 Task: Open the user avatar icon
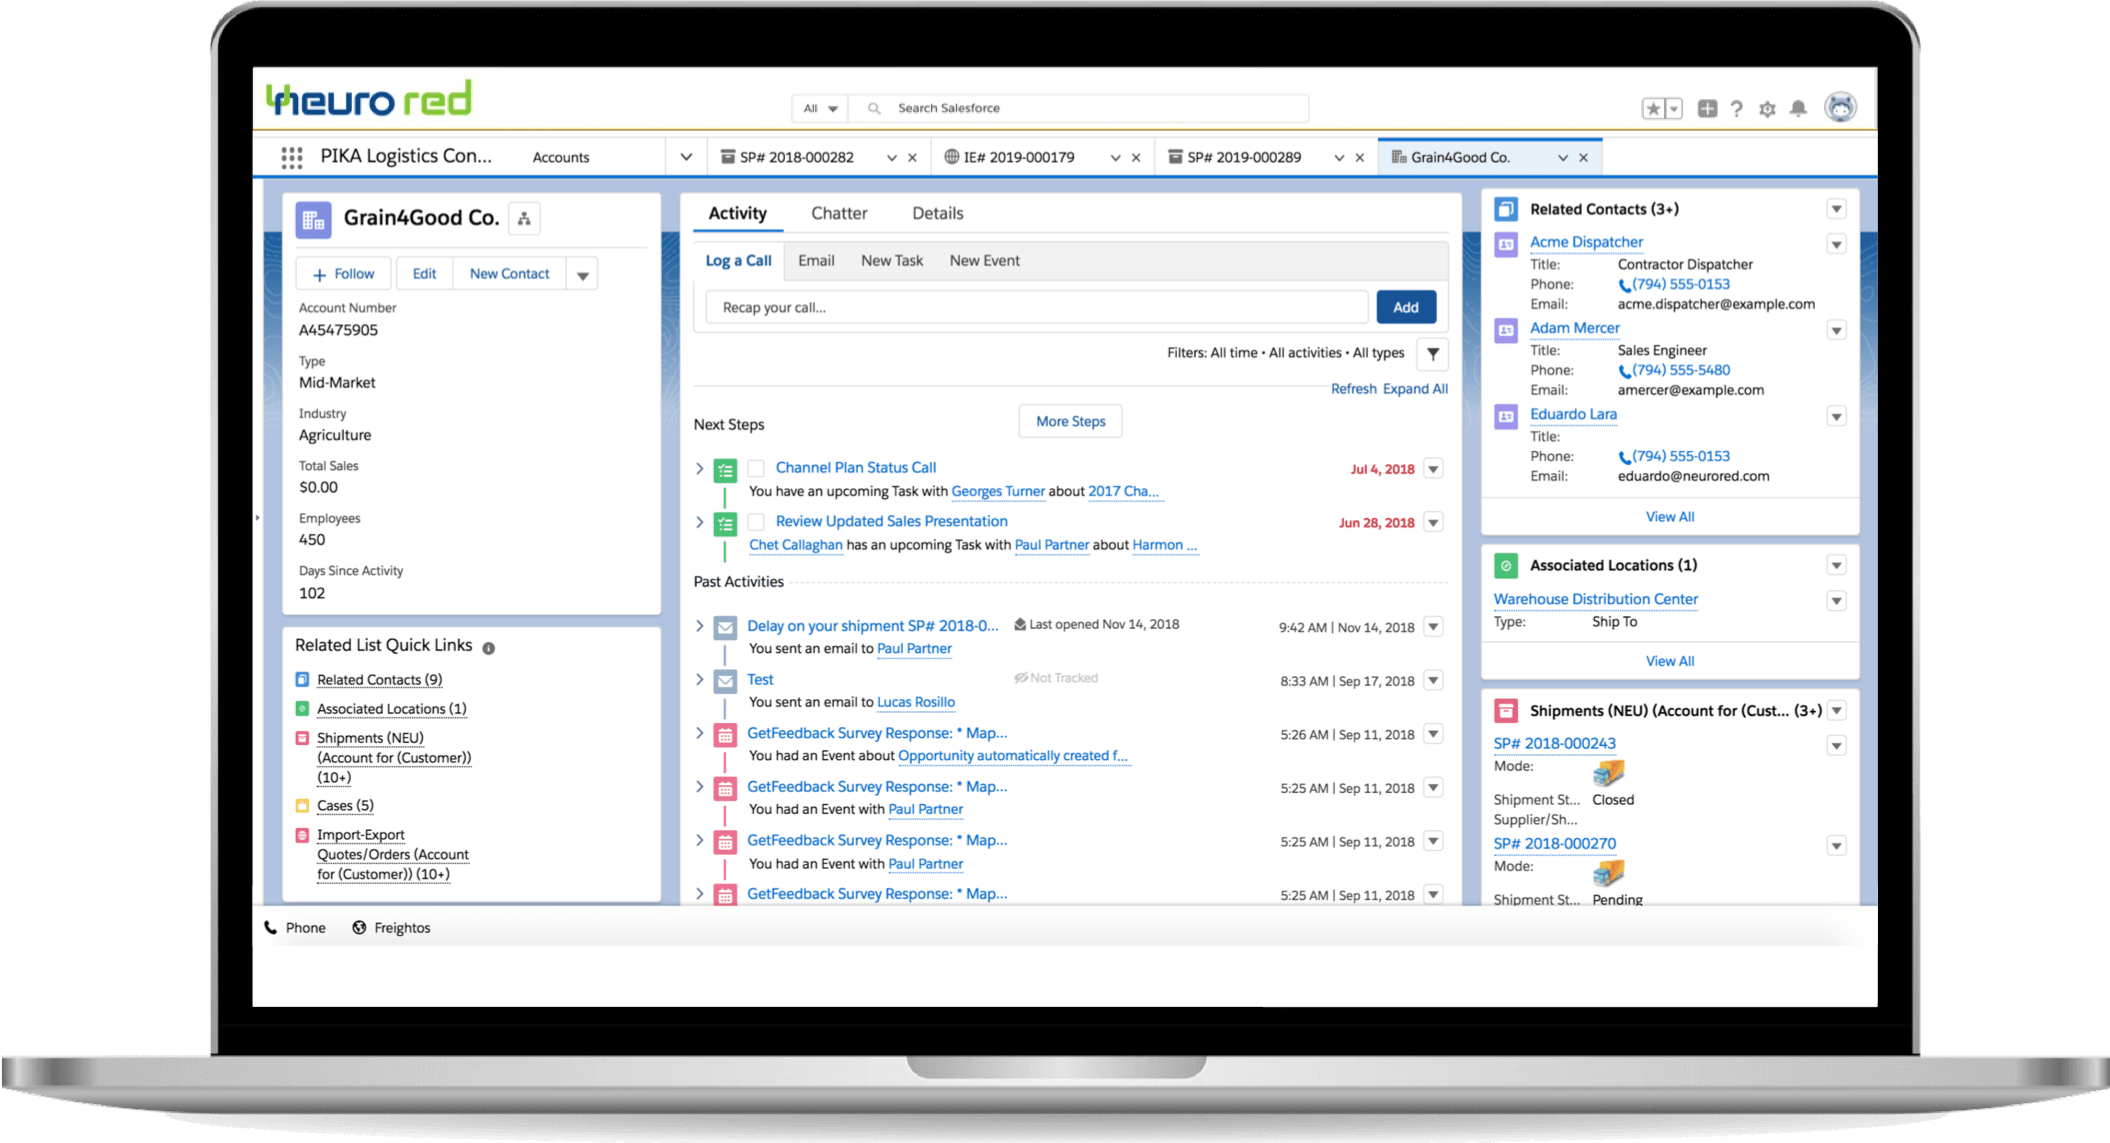[x=1840, y=107]
